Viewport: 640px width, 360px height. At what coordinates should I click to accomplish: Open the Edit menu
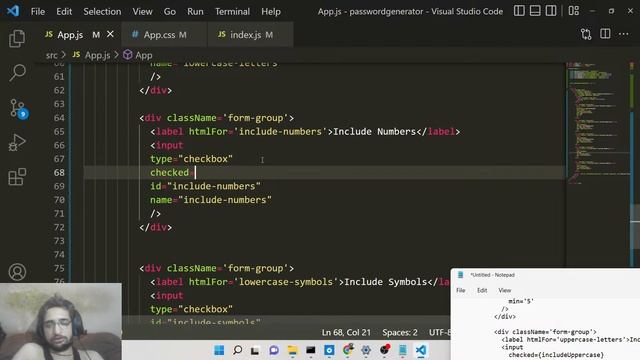tap(64, 11)
